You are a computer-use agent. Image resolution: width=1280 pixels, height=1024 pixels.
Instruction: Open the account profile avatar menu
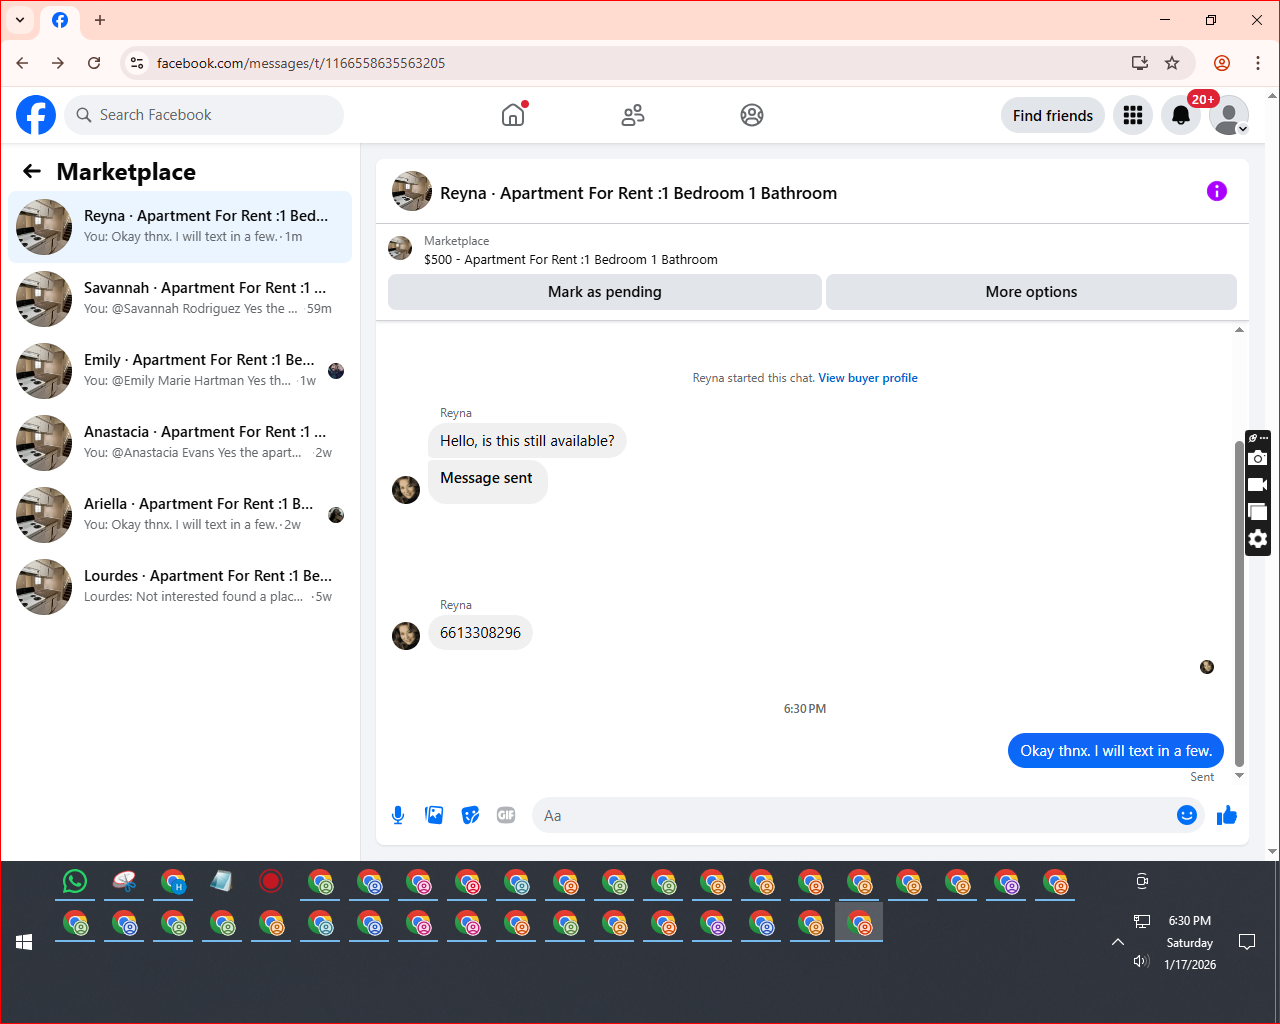tap(1229, 115)
